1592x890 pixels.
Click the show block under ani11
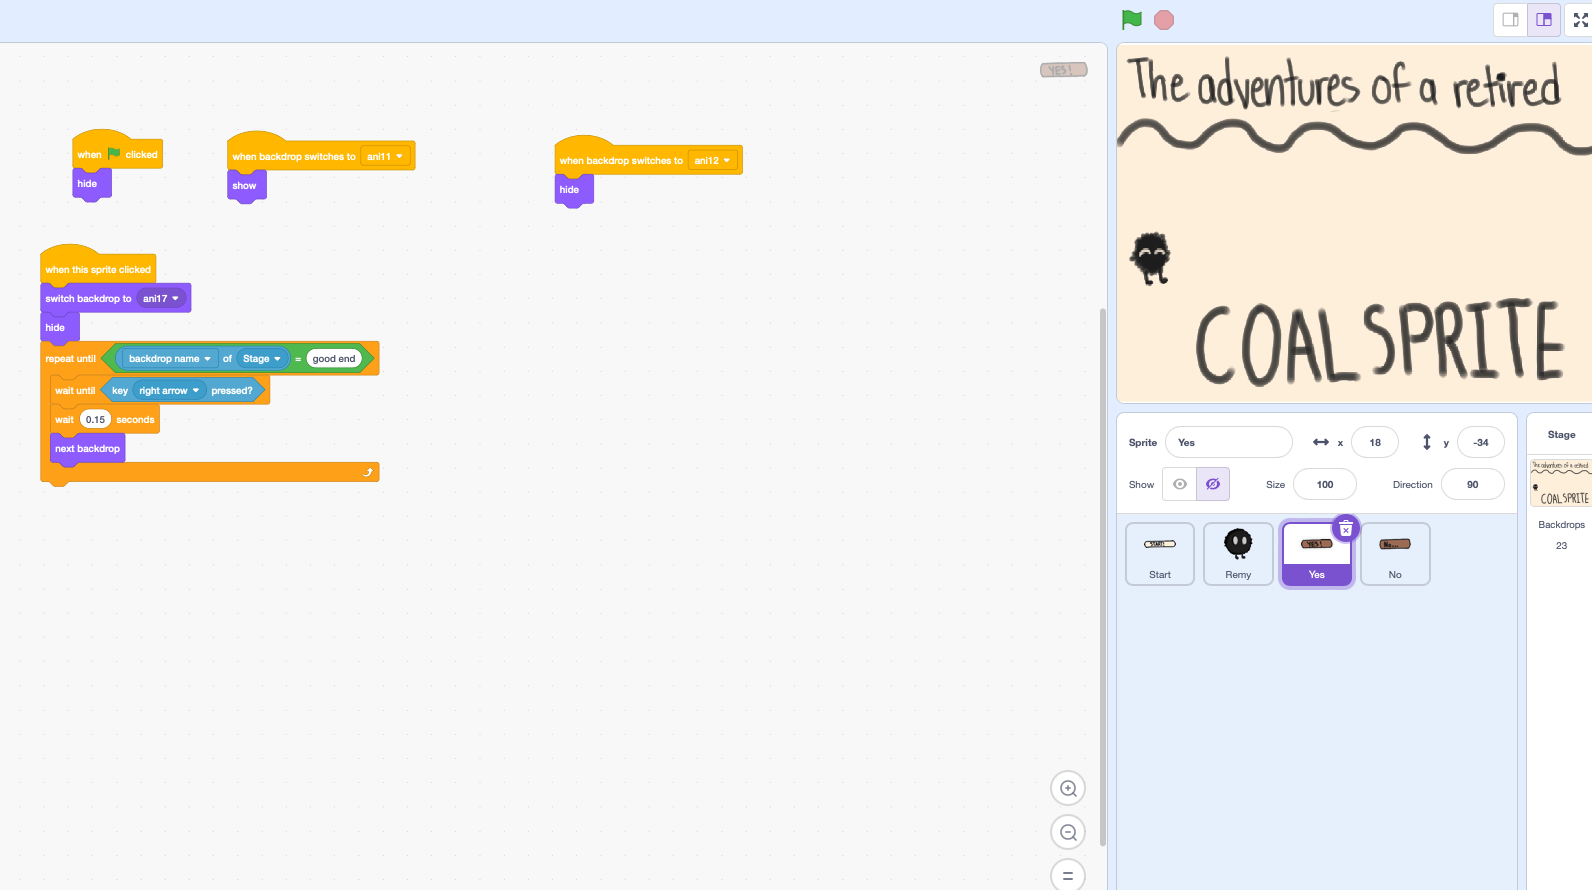click(x=246, y=185)
